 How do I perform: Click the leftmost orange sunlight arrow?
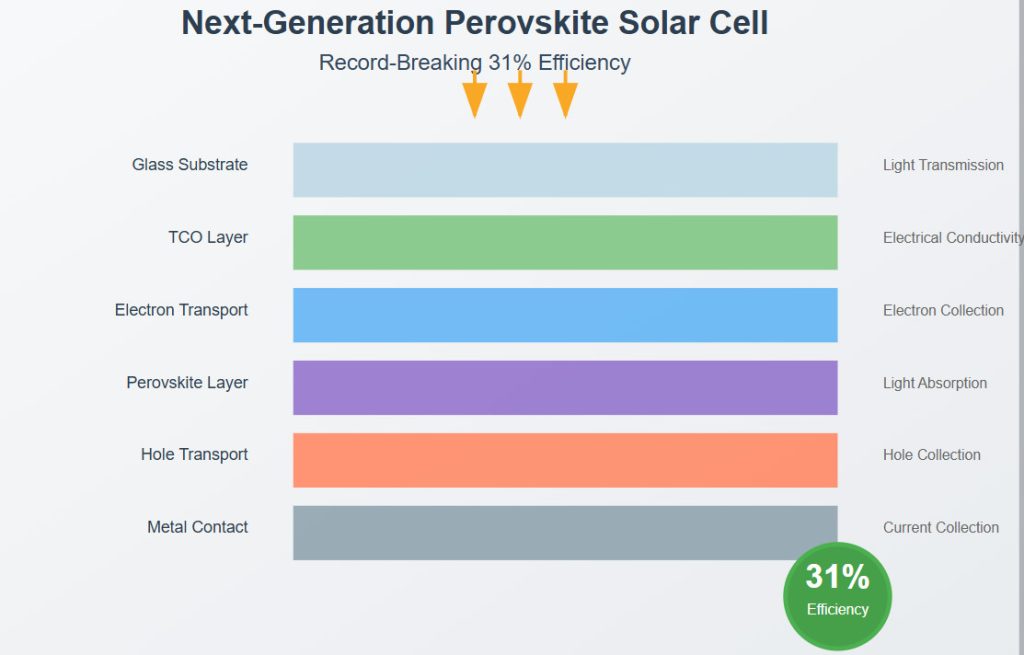pos(475,95)
